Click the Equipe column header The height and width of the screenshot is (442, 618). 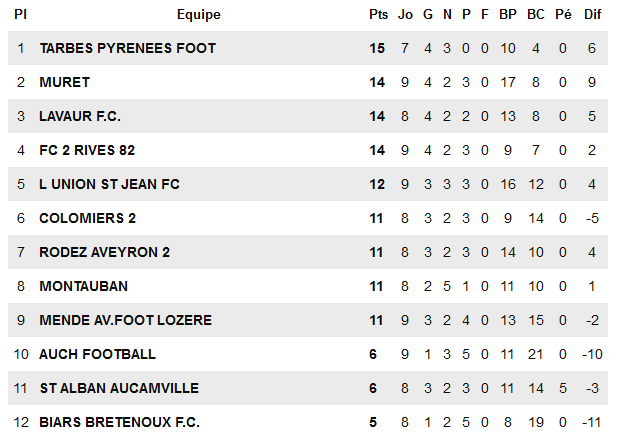pyautogui.click(x=198, y=15)
